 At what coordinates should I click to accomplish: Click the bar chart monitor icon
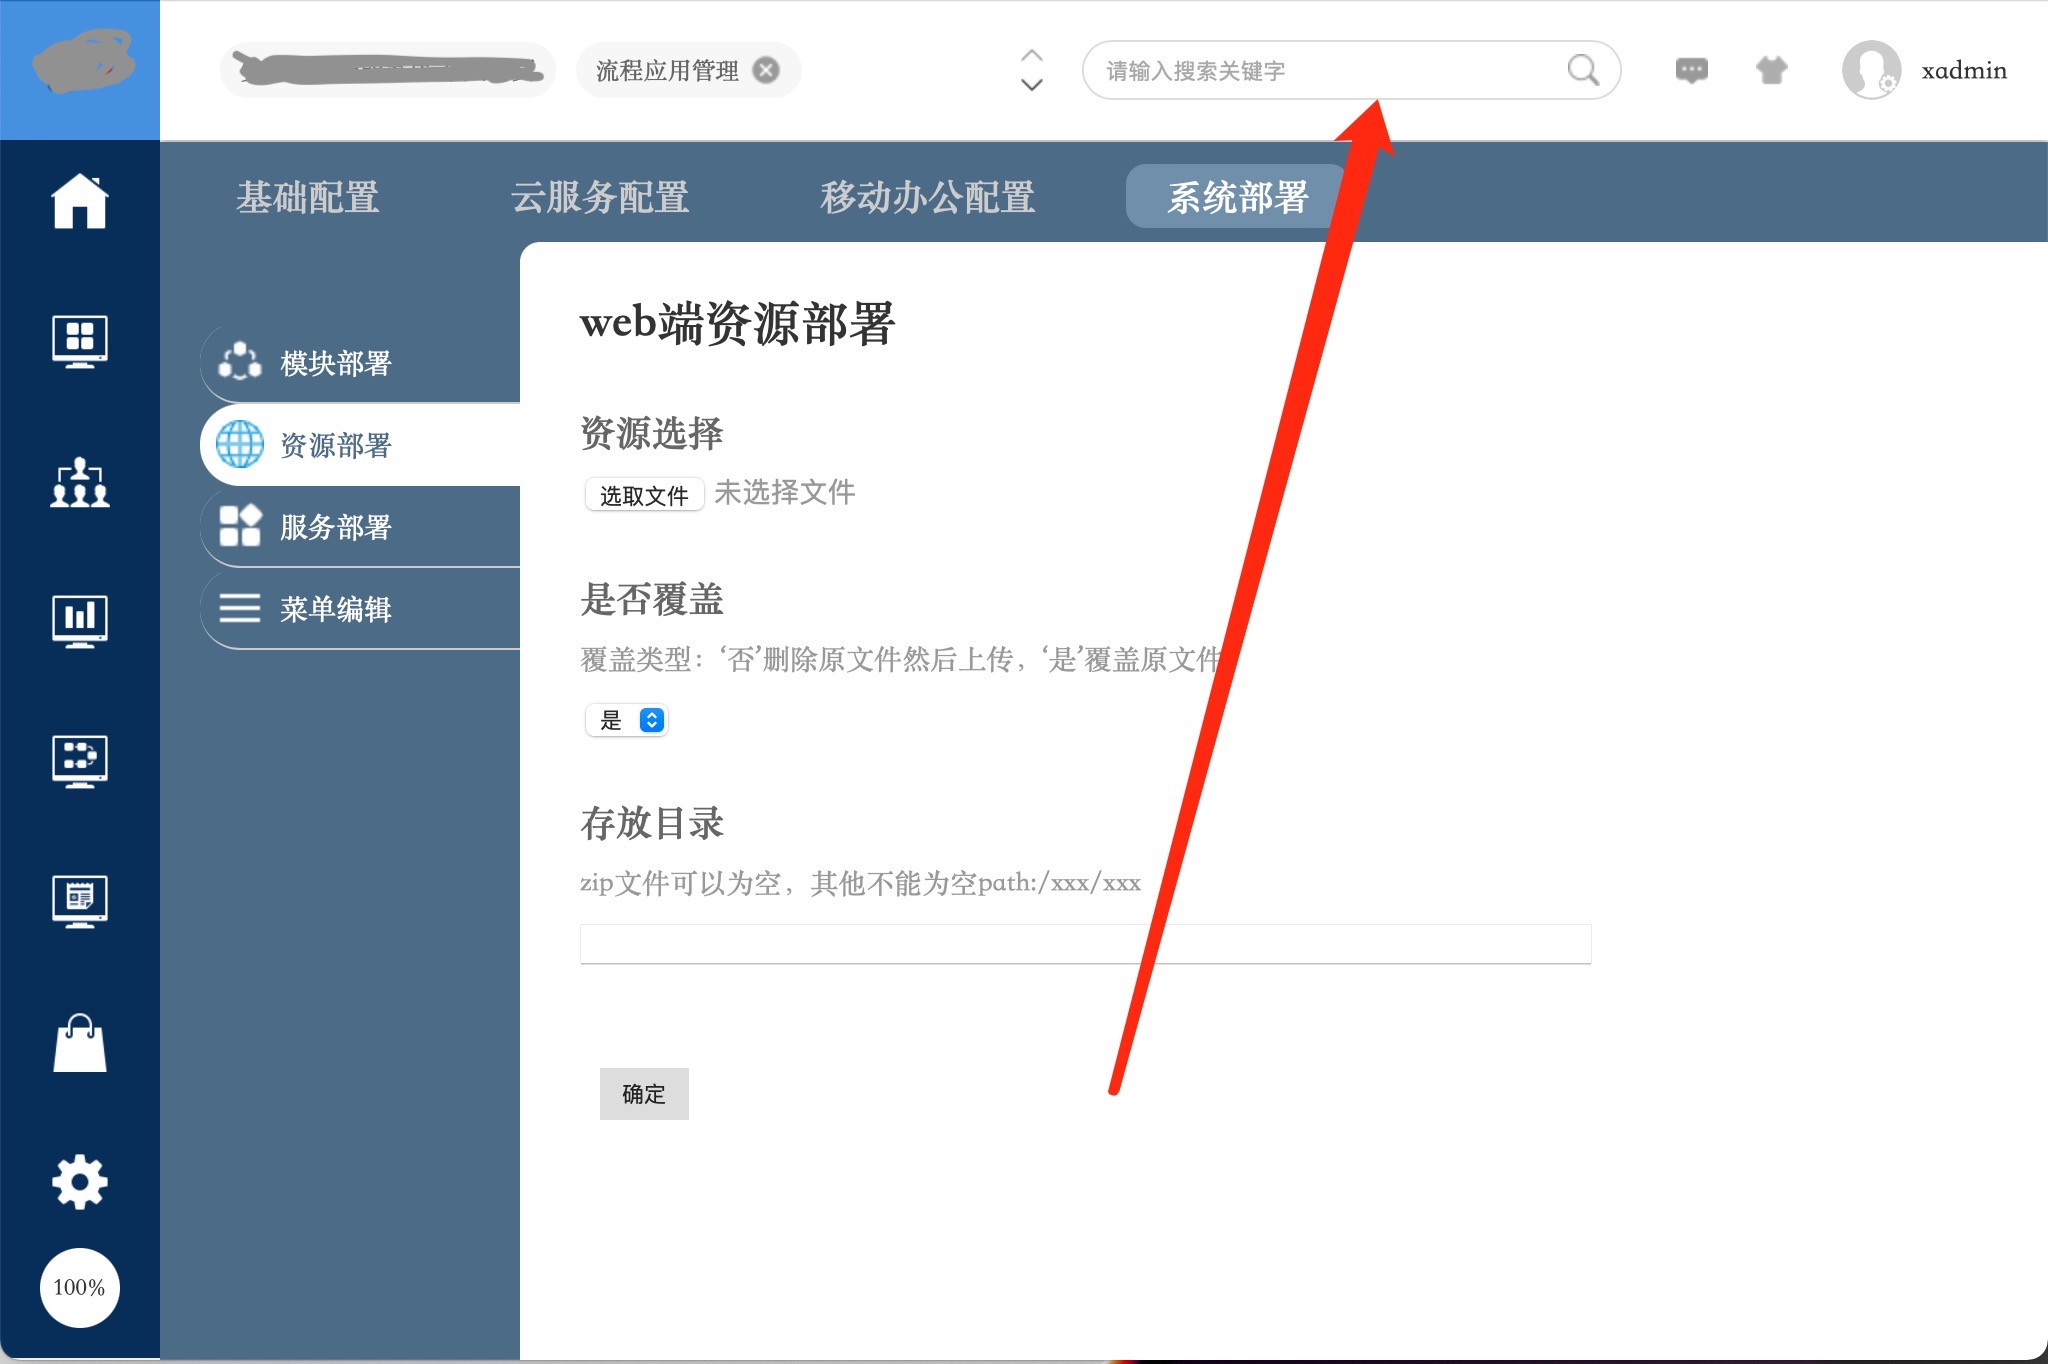pyautogui.click(x=80, y=620)
